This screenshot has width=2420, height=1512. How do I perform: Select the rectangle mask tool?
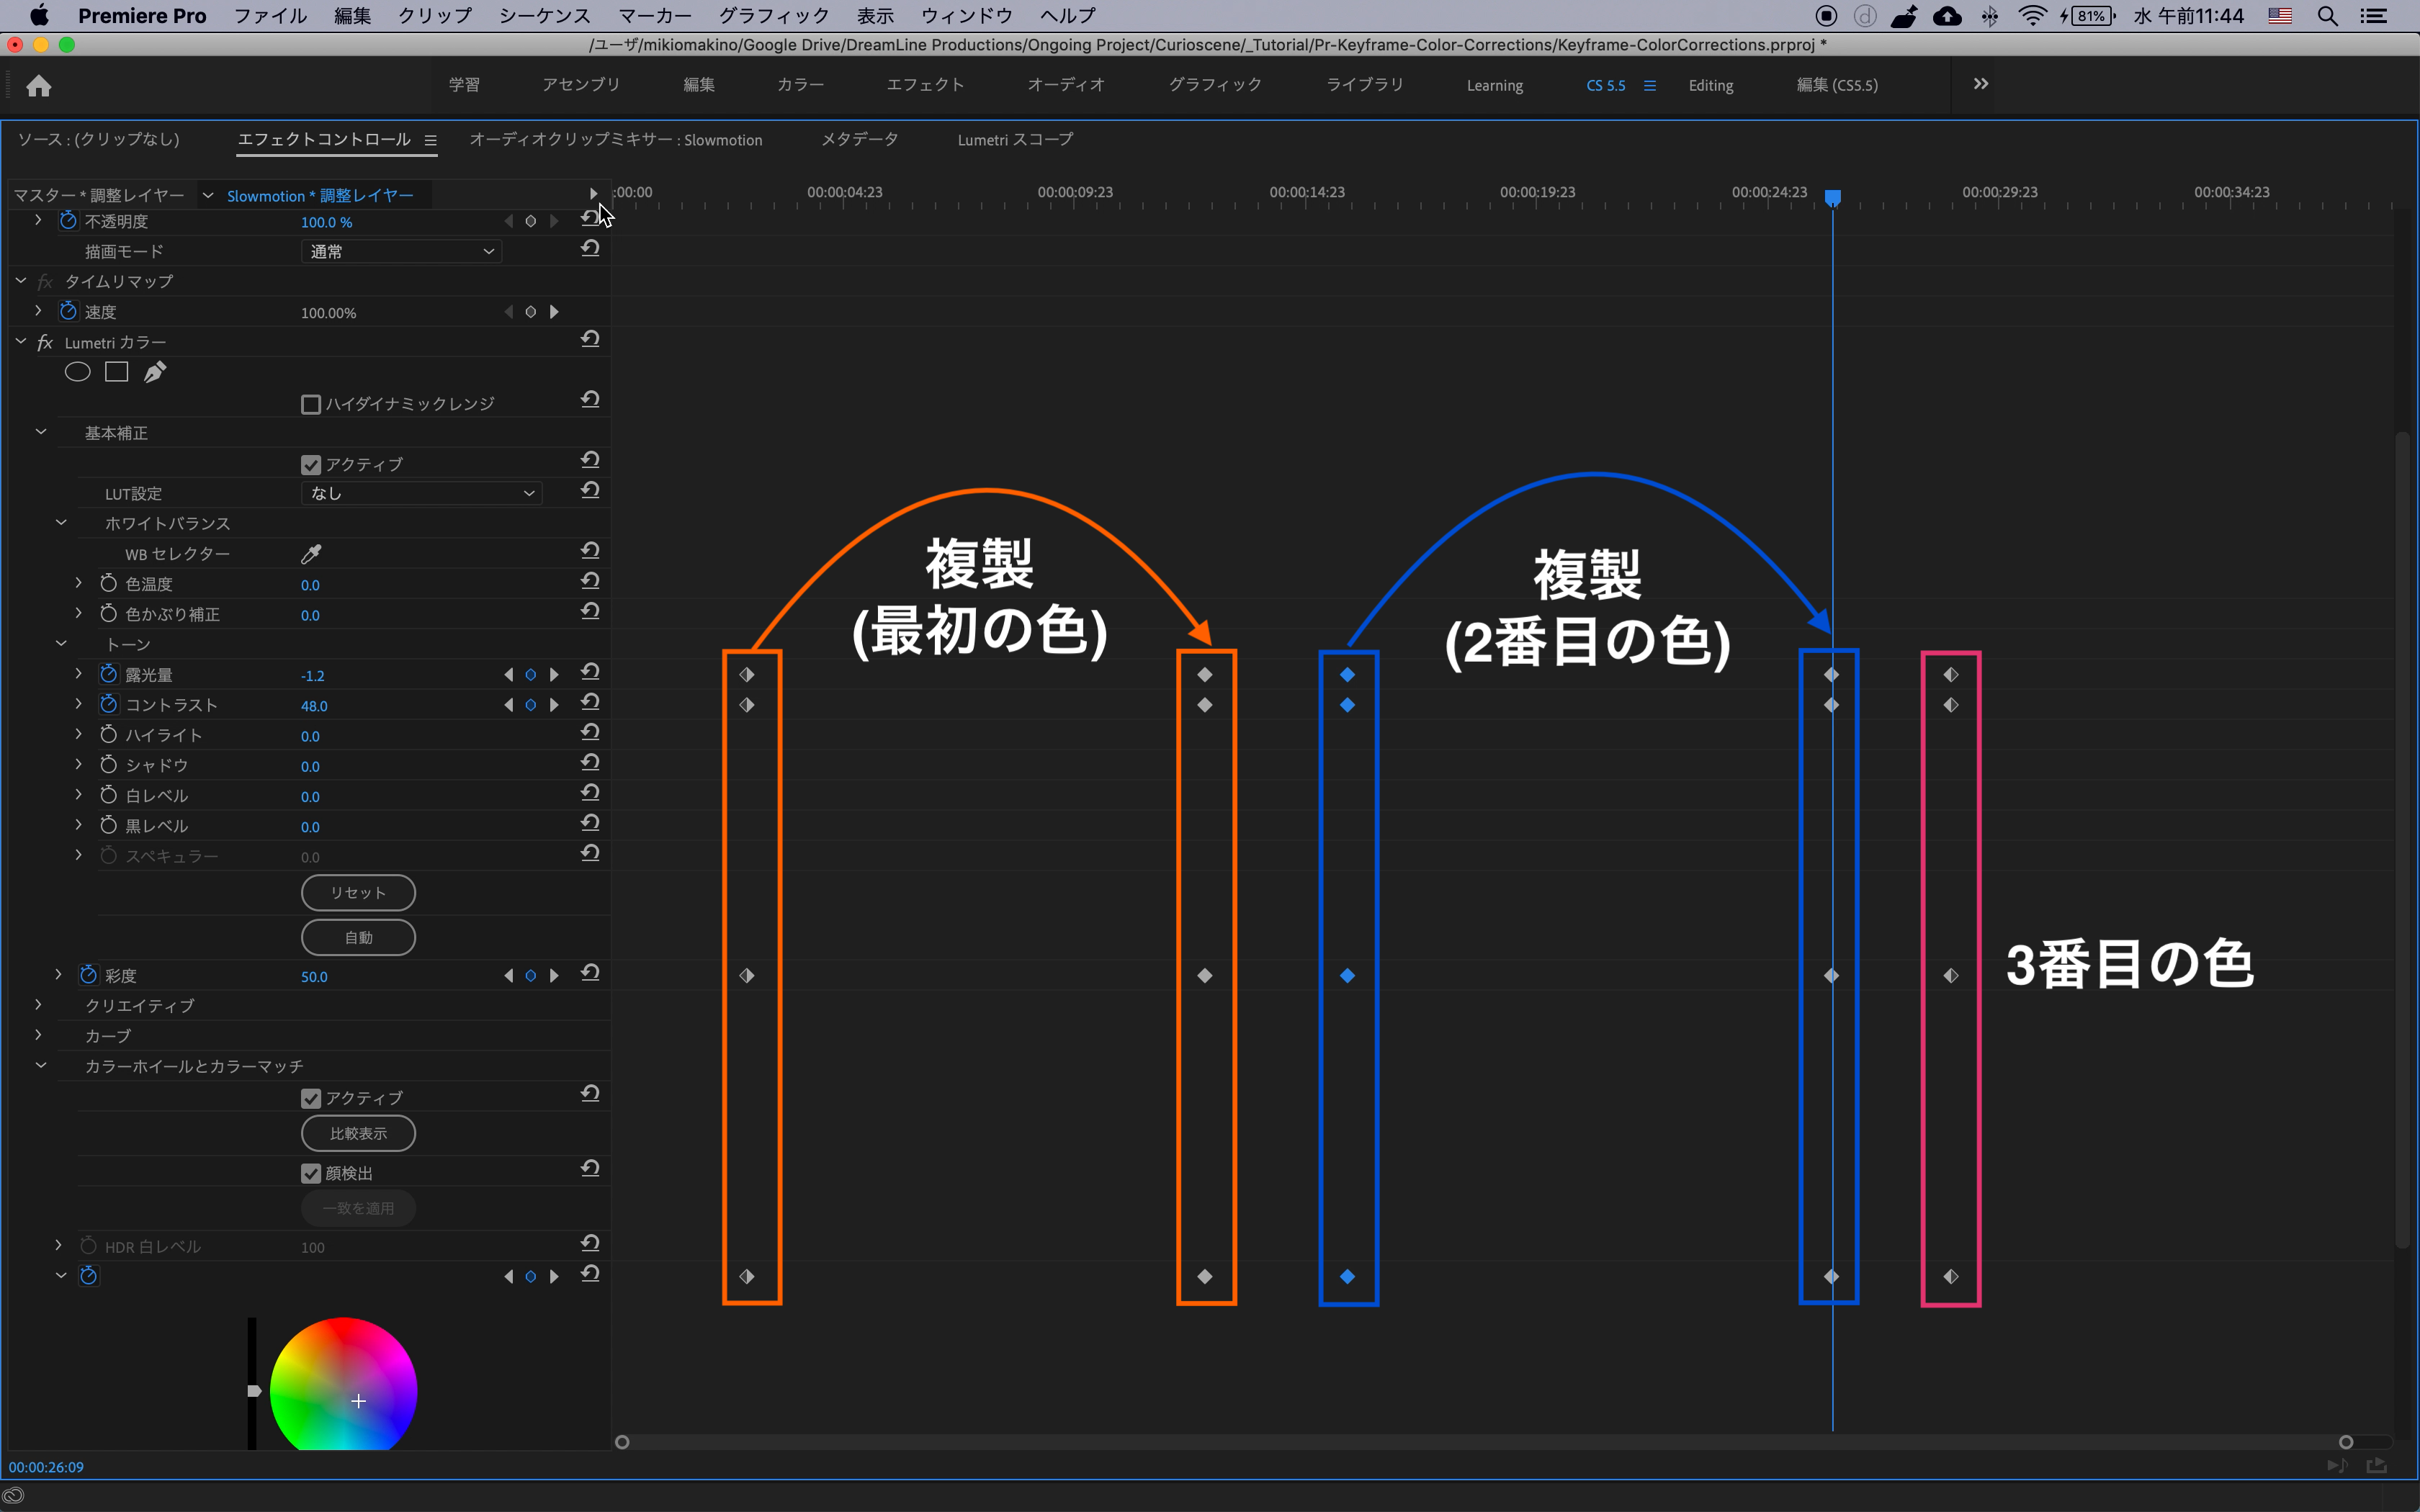click(116, 373)
